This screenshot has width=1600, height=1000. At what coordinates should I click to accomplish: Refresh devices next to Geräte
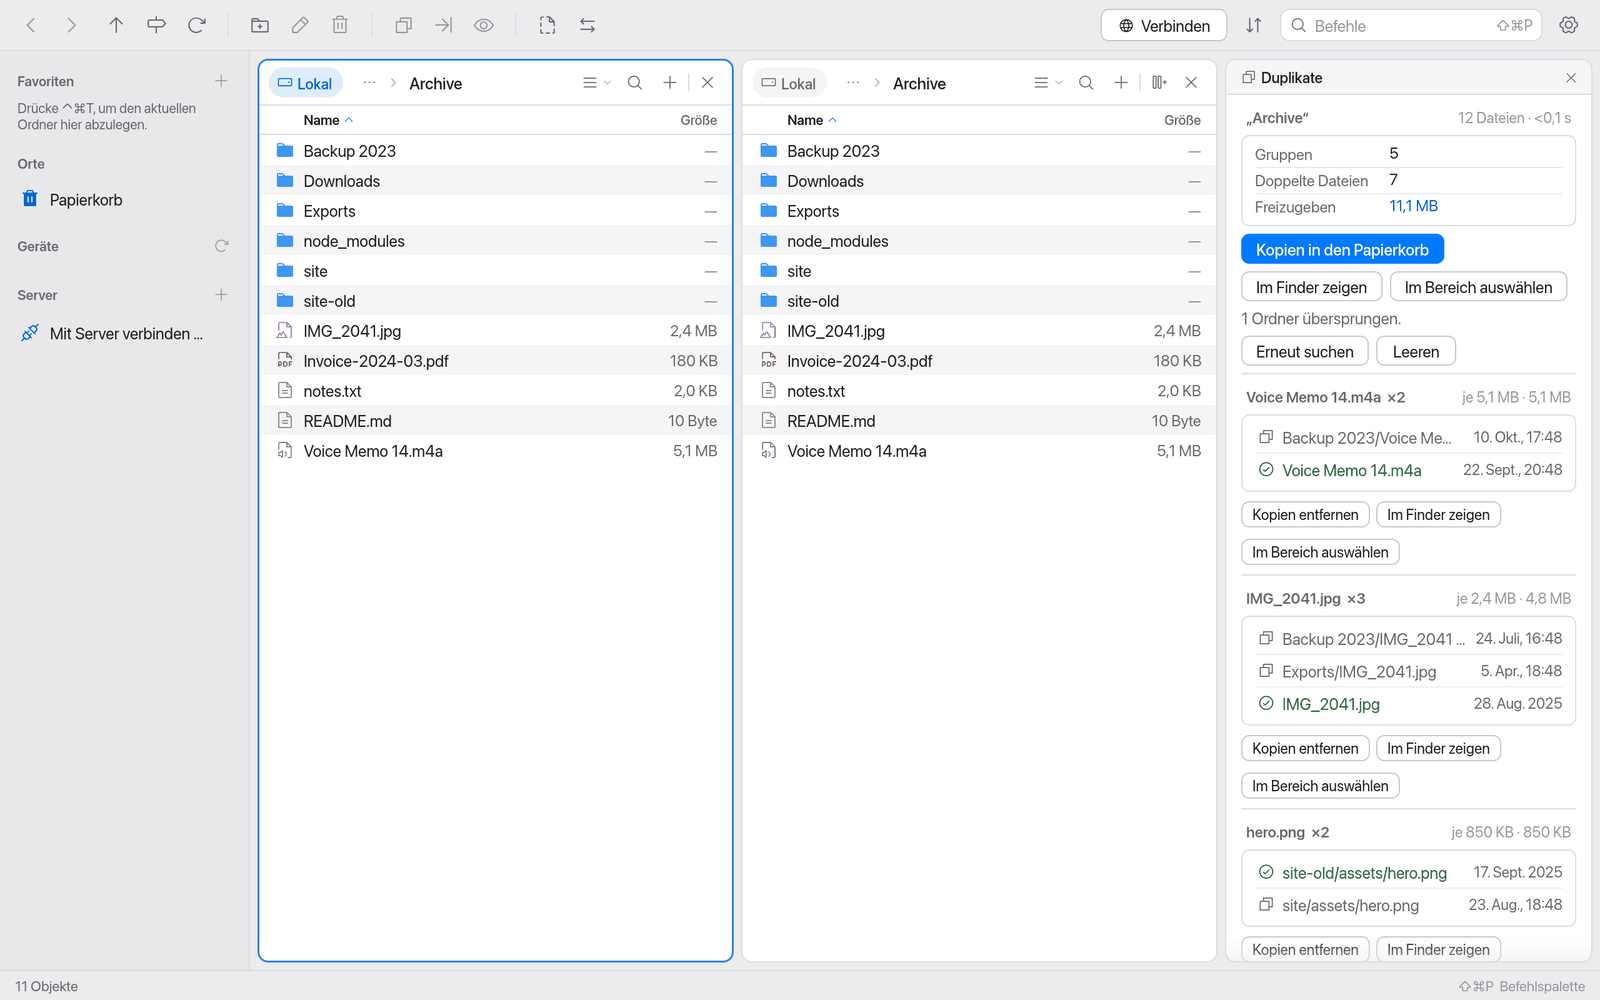[x=221, y=246]
